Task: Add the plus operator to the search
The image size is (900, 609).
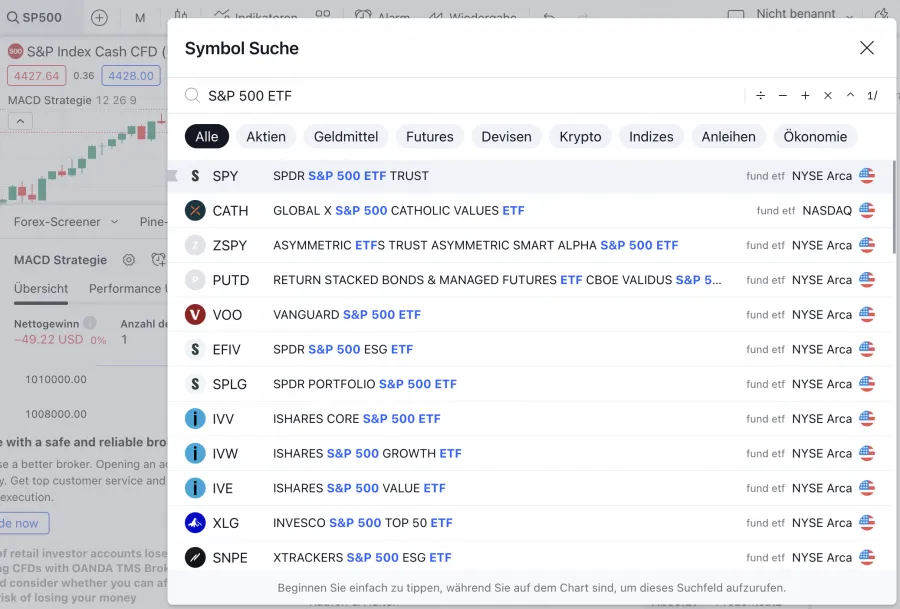Action: pyautogui.click(x=805, y=96)
